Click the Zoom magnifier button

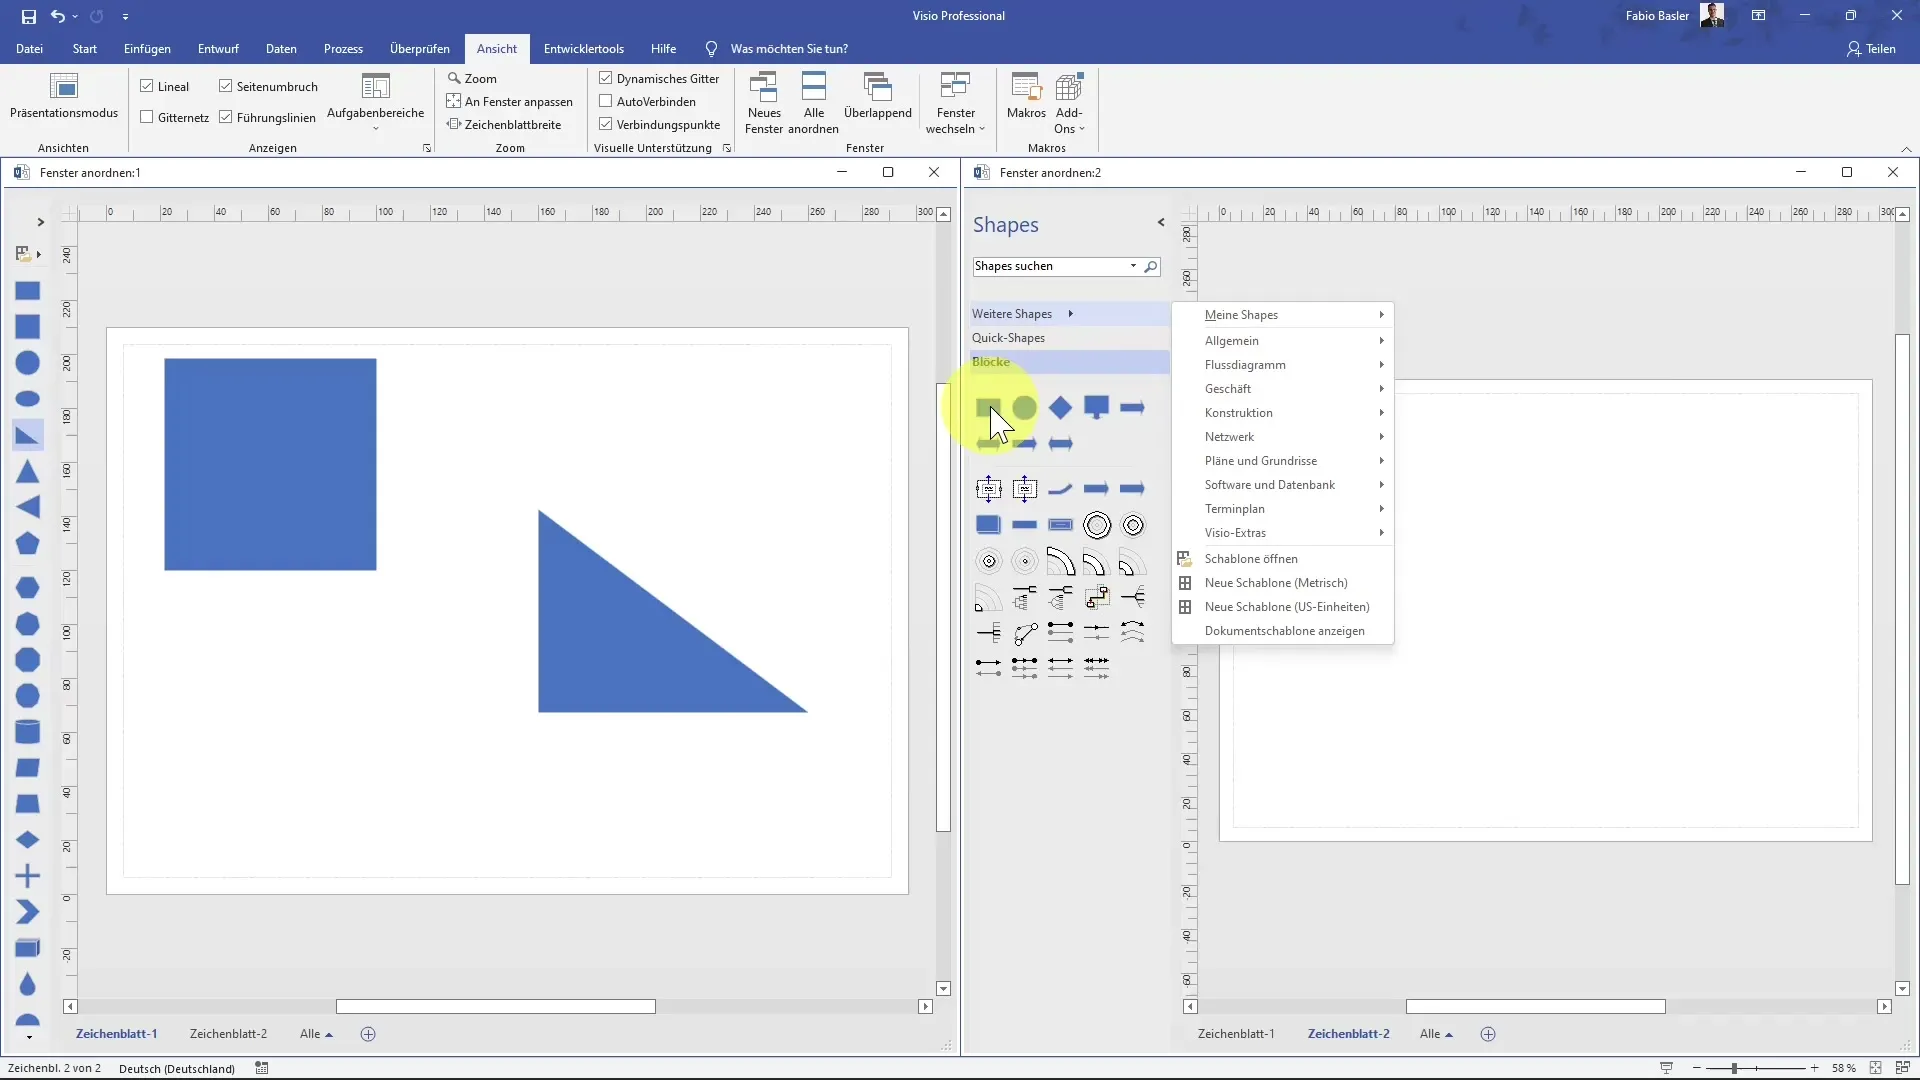[472, 78]
